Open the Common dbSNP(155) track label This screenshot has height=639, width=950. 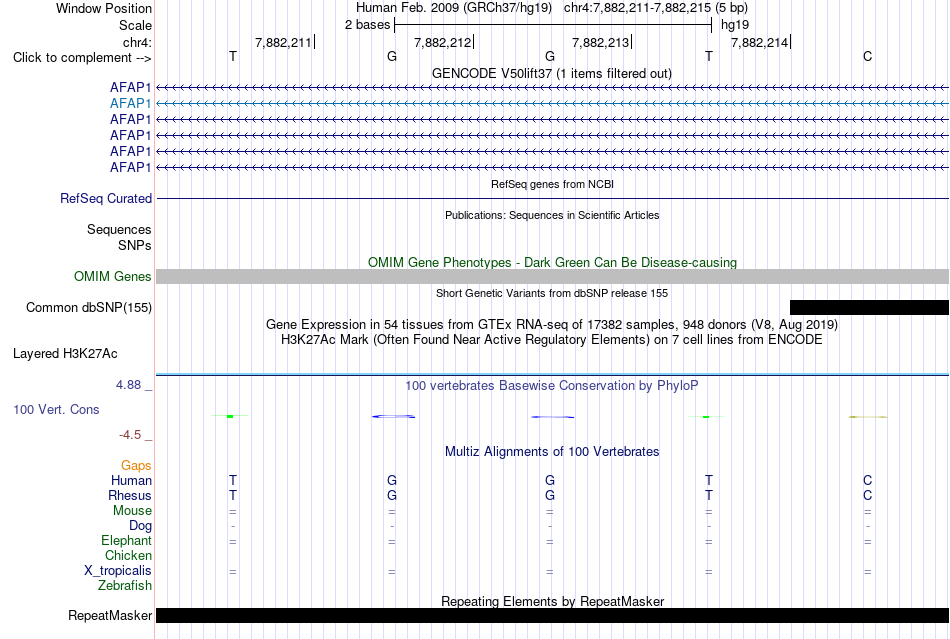click(89, 308)
